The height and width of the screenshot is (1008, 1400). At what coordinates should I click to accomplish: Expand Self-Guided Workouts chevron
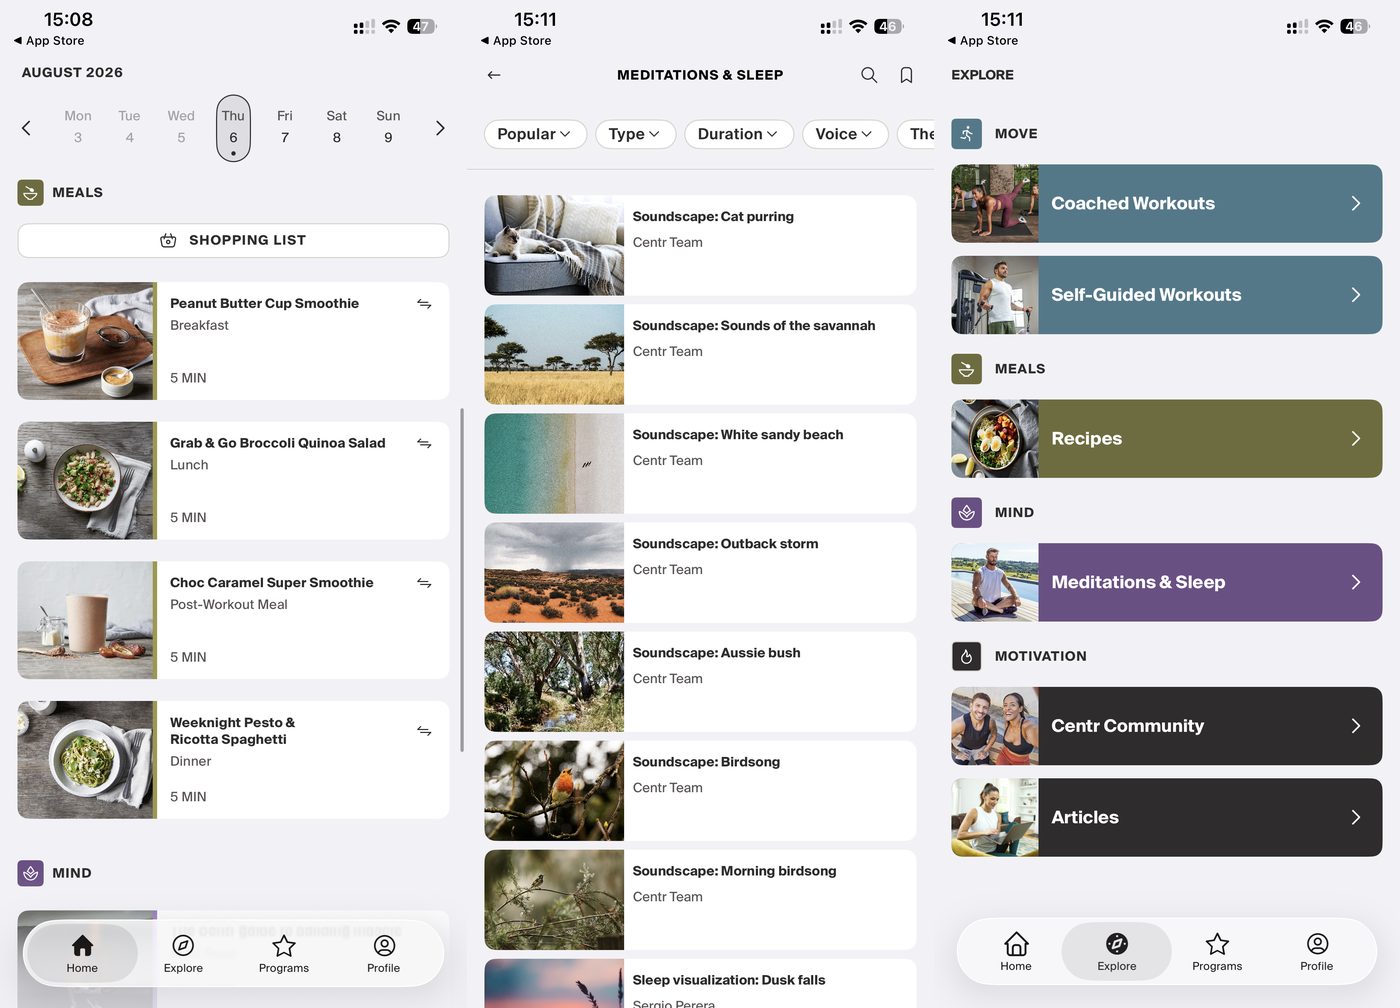(1356, 295)
